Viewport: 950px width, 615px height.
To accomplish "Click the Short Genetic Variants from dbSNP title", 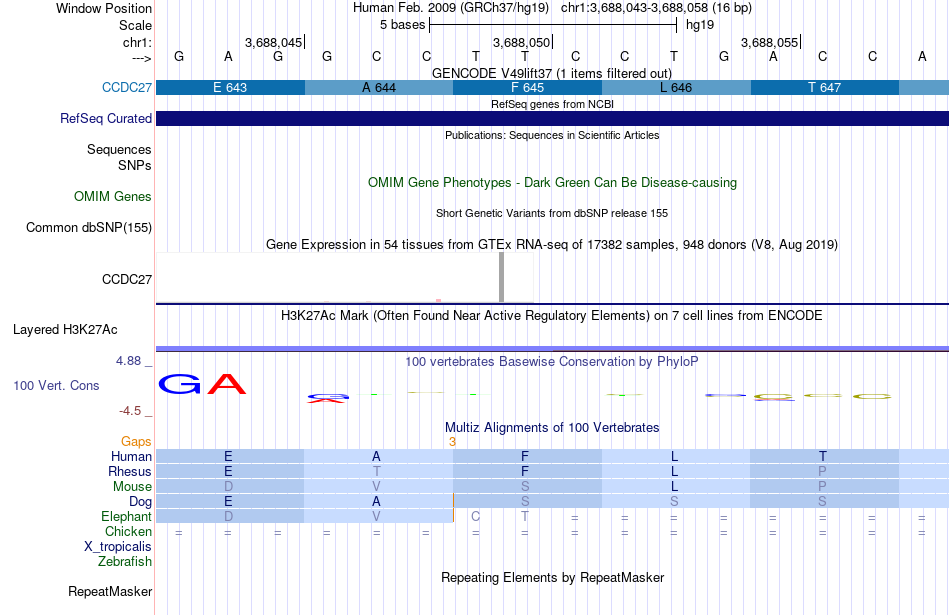I will 552,213.
